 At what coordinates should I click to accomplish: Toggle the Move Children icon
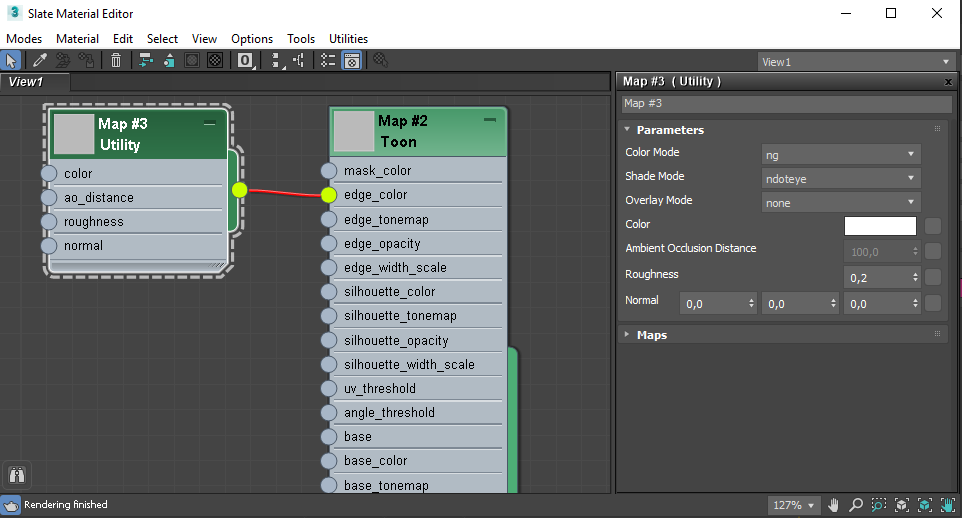tap(145, 60)
